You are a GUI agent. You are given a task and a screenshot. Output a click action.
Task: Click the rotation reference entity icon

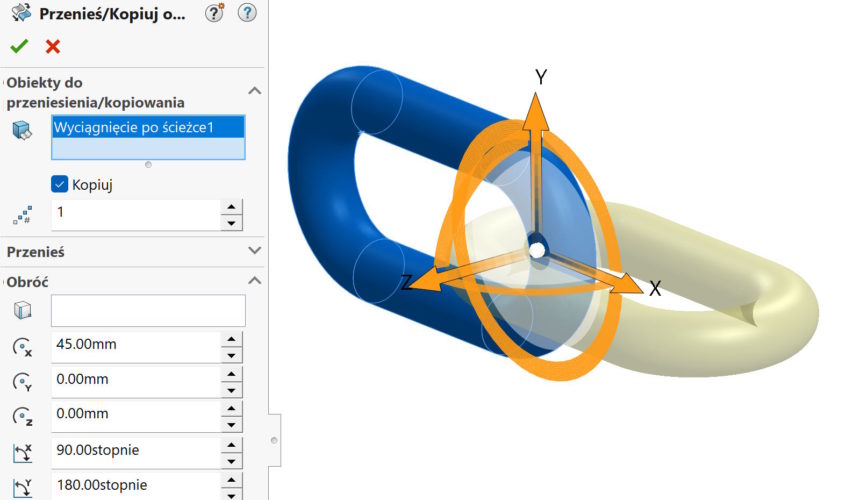(x=21, y=311)
